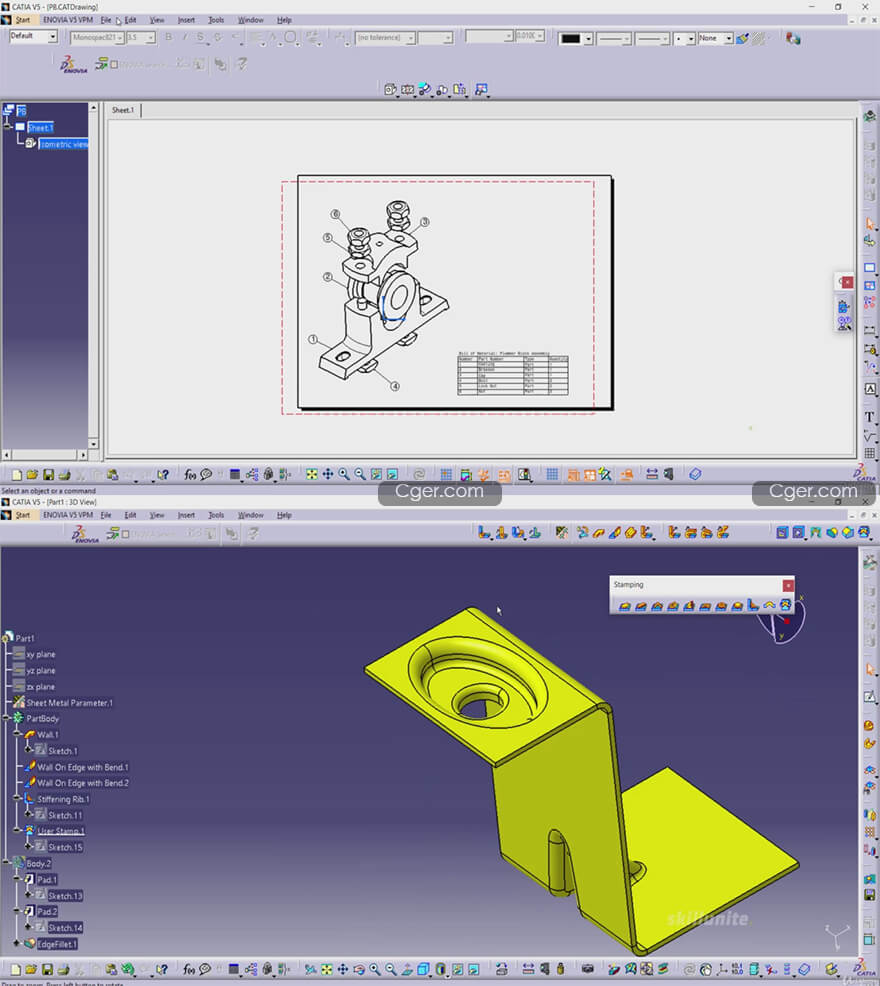Screen dimensions: 880x986
Task: Click first stamp icon in Stamping toolbar
Action: tap(625, 606)
